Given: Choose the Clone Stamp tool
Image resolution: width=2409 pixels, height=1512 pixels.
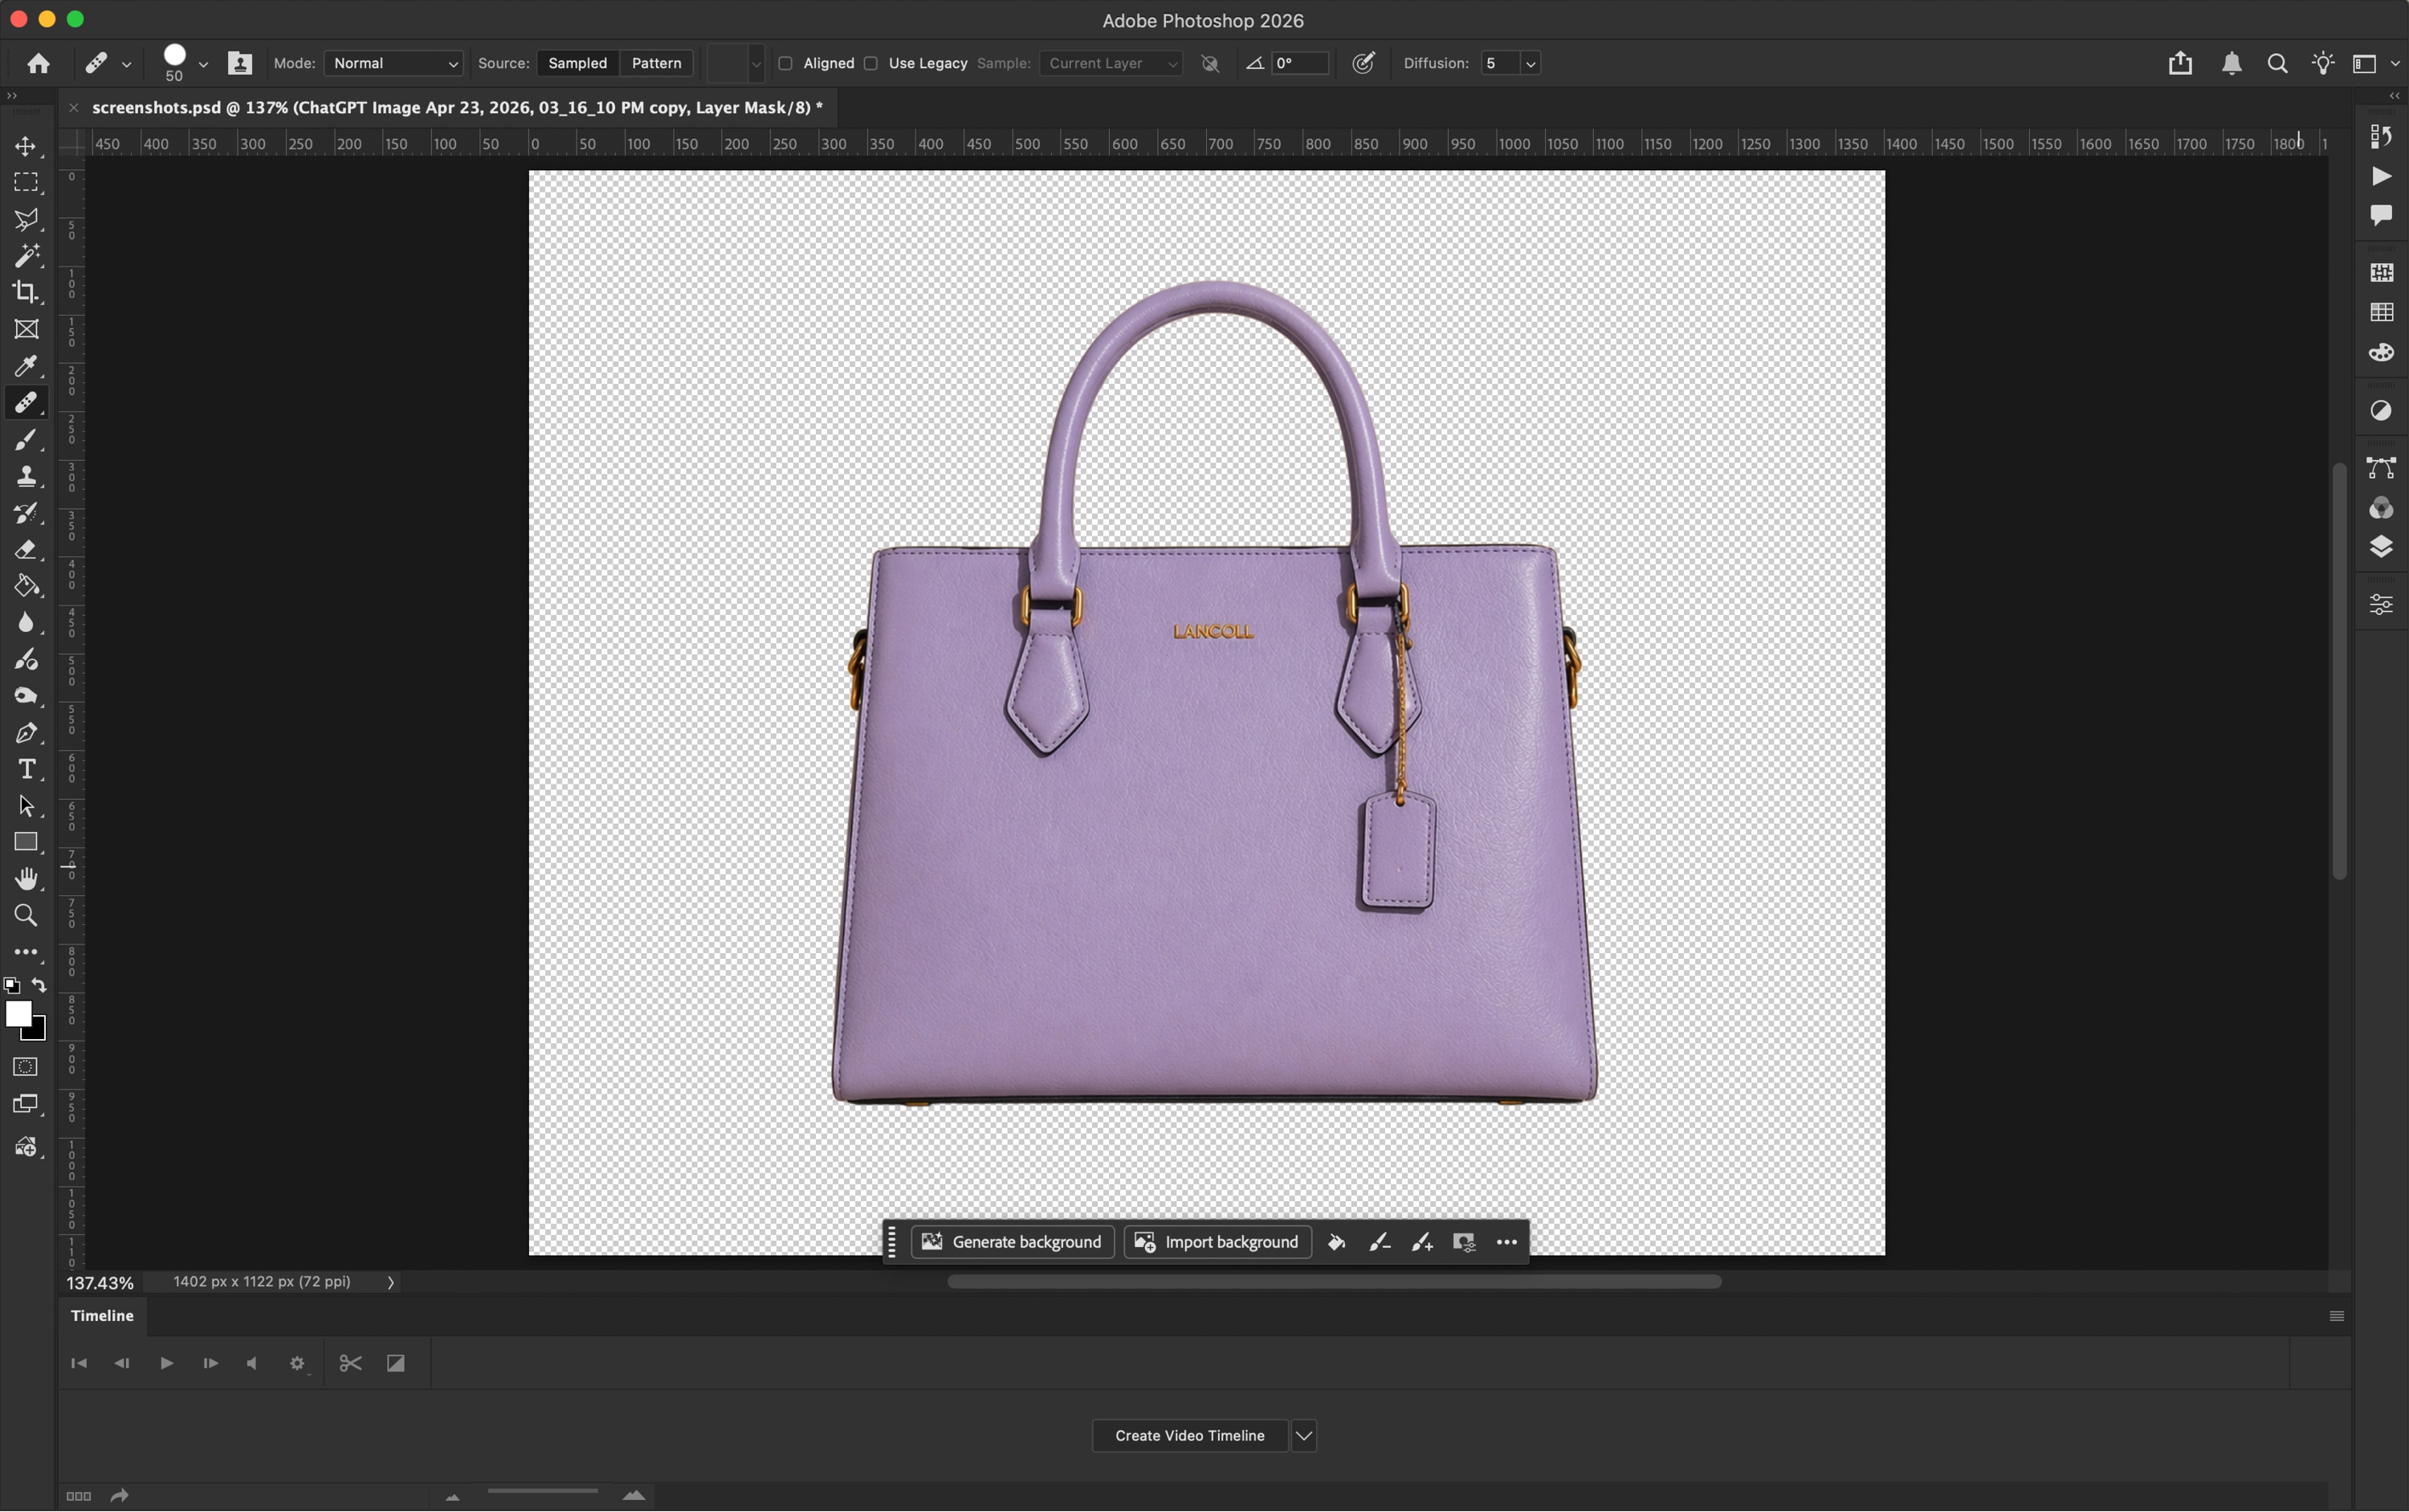Looking at the screenshot, I should 26,476.
